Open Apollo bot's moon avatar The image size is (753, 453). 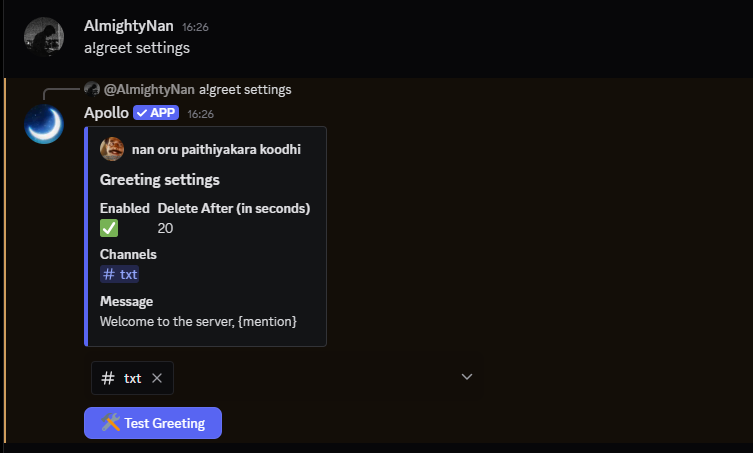[44, 124]
